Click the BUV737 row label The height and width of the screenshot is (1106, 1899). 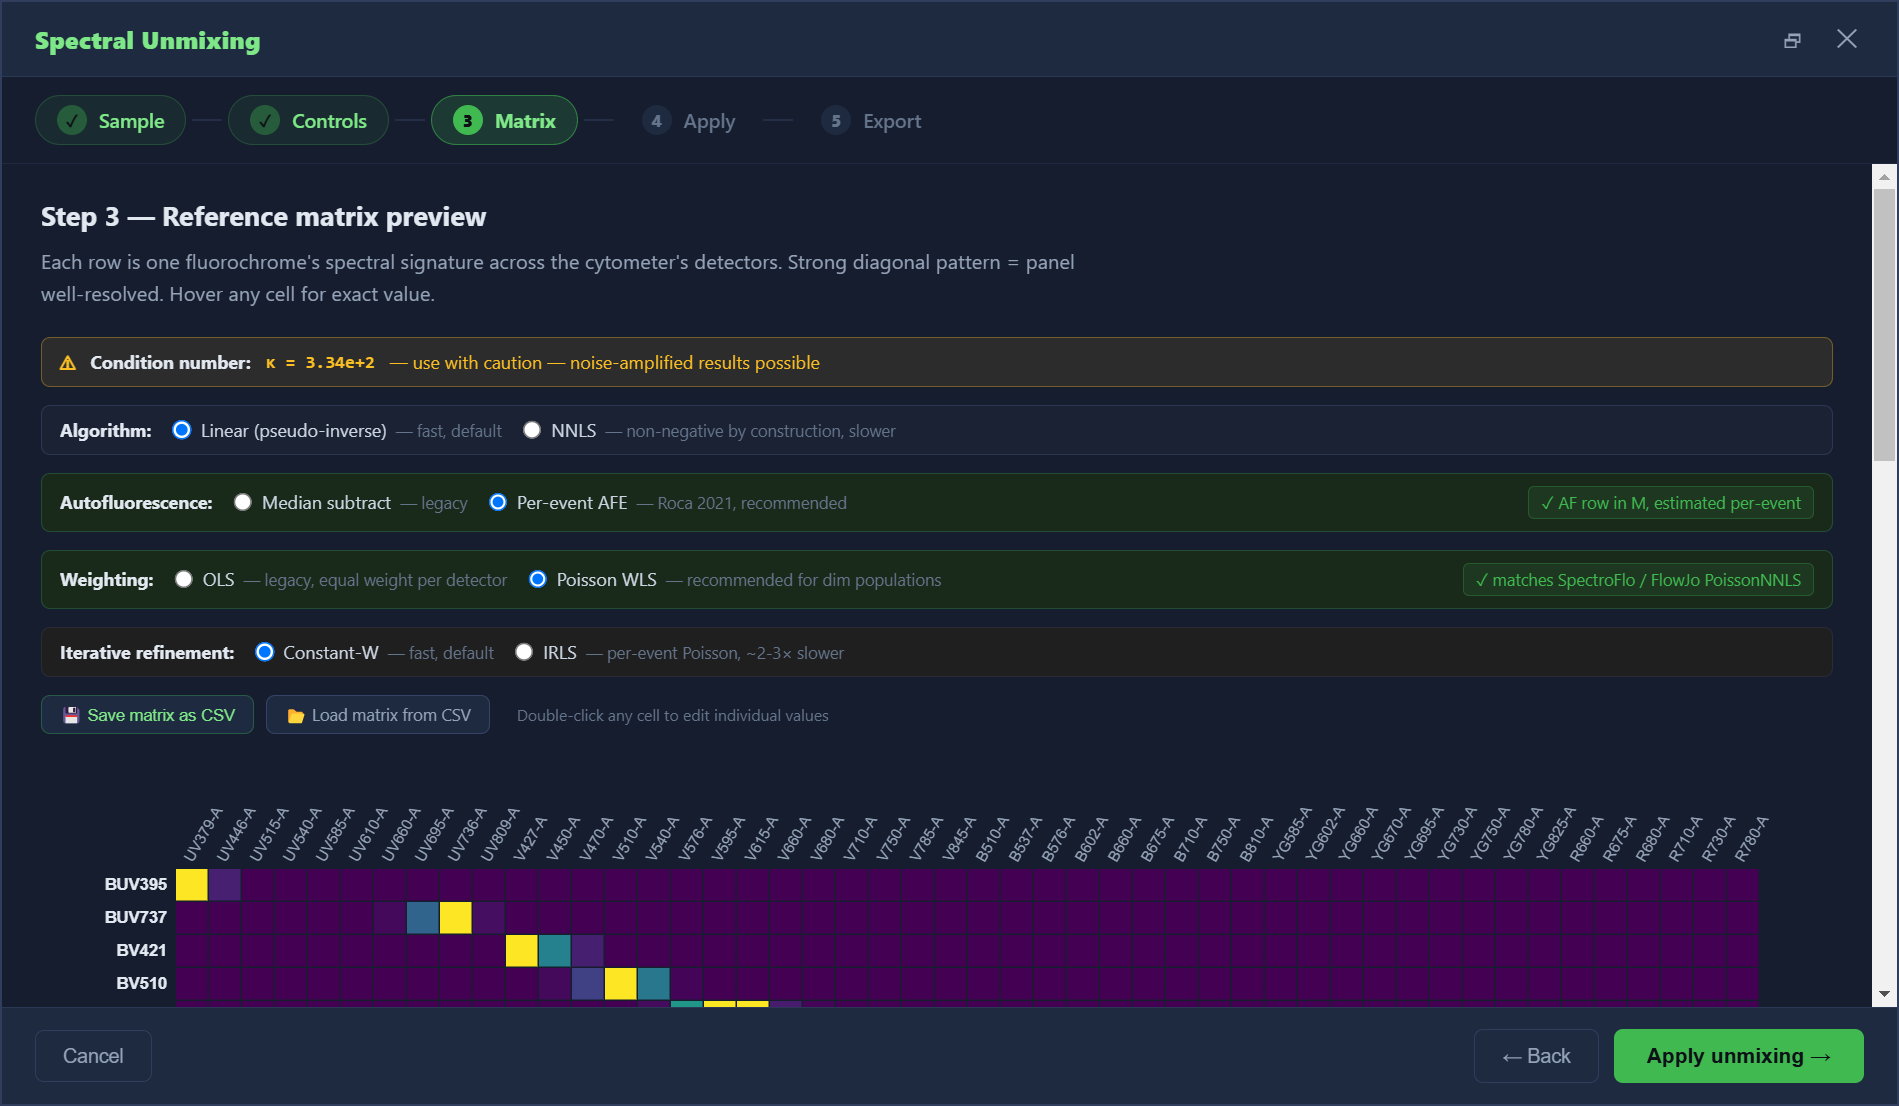[x=136, y=917]
